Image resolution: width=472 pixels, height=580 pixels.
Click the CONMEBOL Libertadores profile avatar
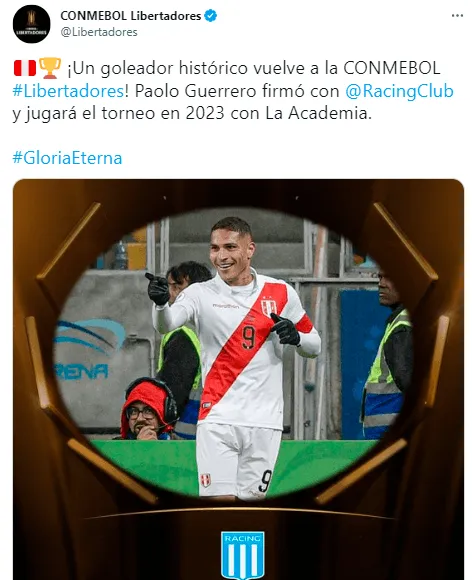pos(31,24)
